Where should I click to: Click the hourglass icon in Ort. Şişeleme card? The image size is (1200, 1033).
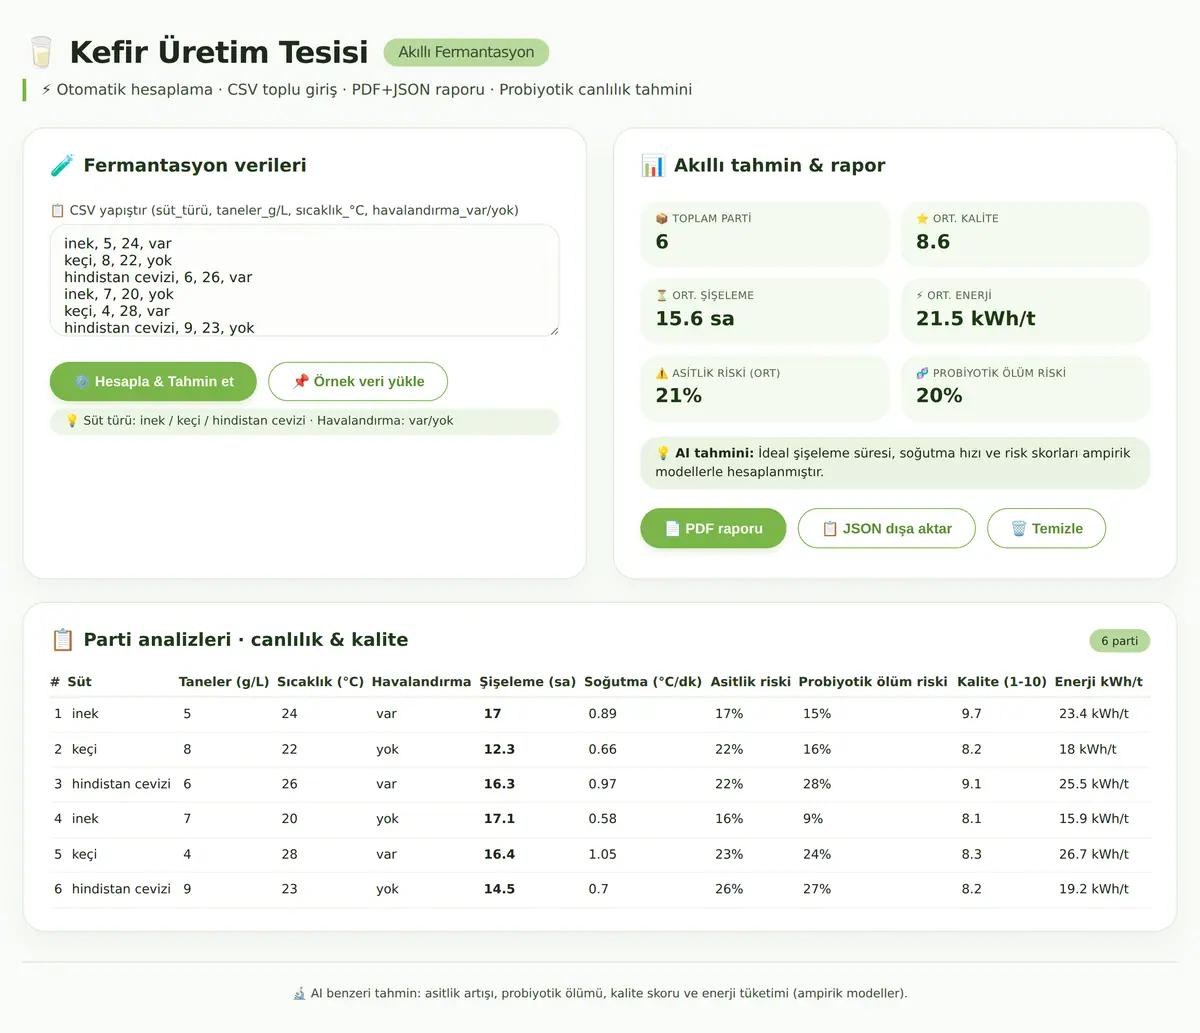pyautogui.click(x=662, y=296)
